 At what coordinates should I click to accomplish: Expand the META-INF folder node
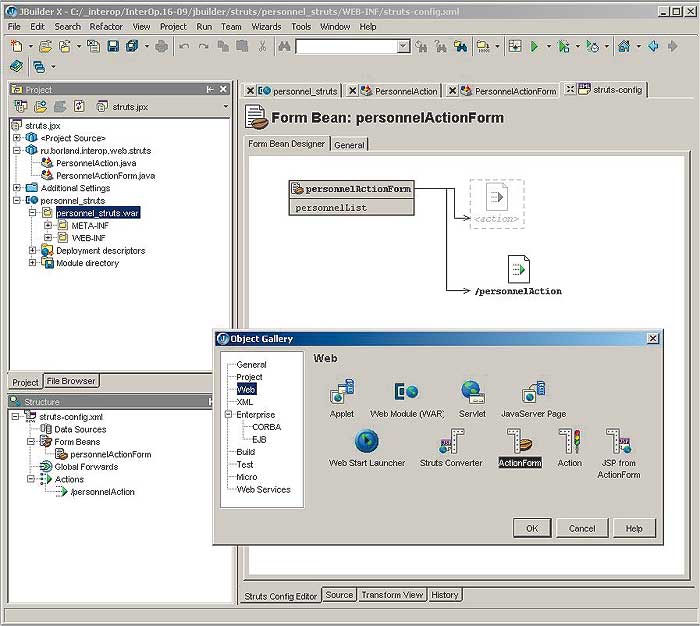[48, 225]
